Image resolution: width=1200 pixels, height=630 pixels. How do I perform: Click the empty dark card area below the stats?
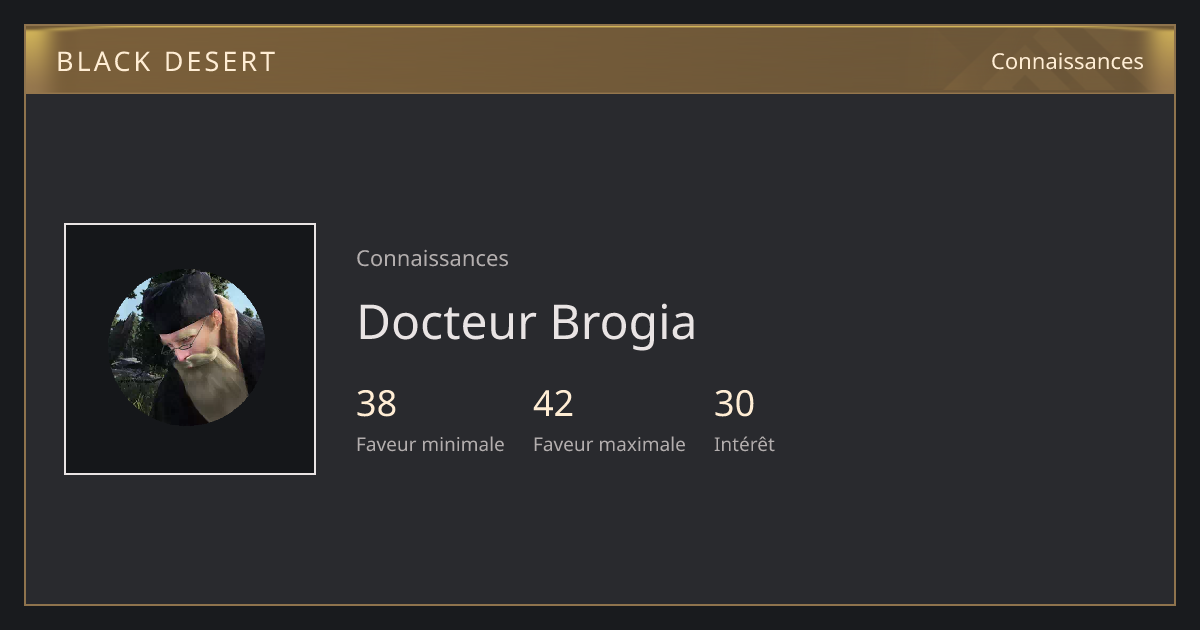coord(600,540)
